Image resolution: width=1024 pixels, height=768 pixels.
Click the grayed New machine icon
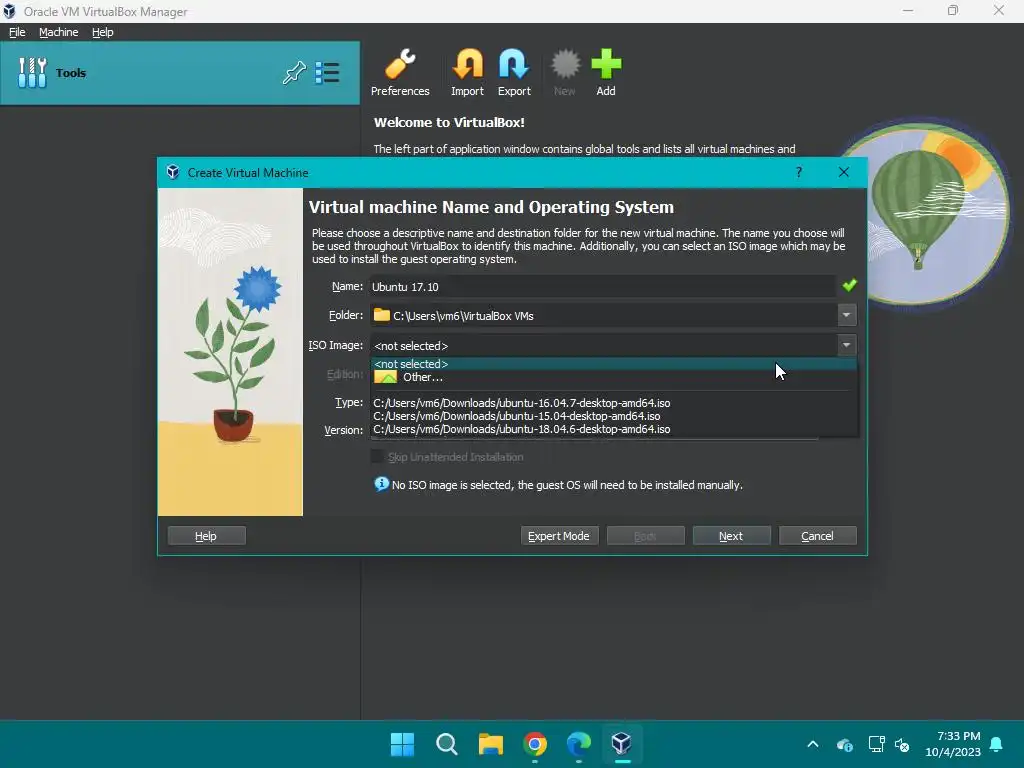coord(565,72)
